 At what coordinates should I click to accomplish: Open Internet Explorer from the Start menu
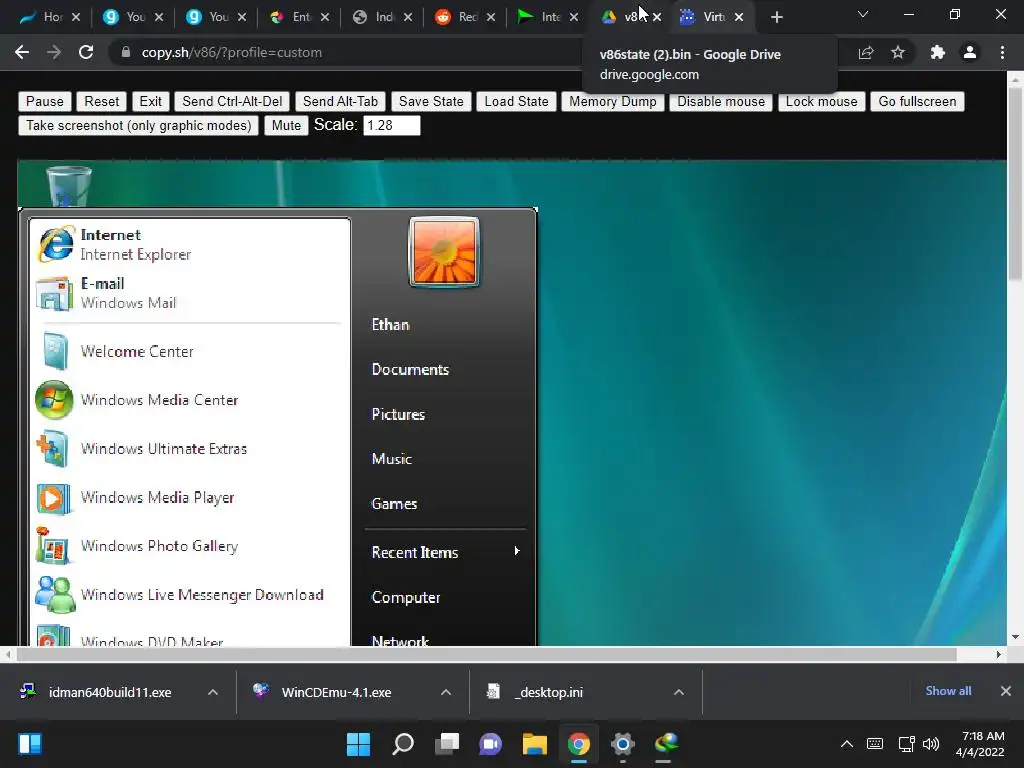tap(56, 244)
